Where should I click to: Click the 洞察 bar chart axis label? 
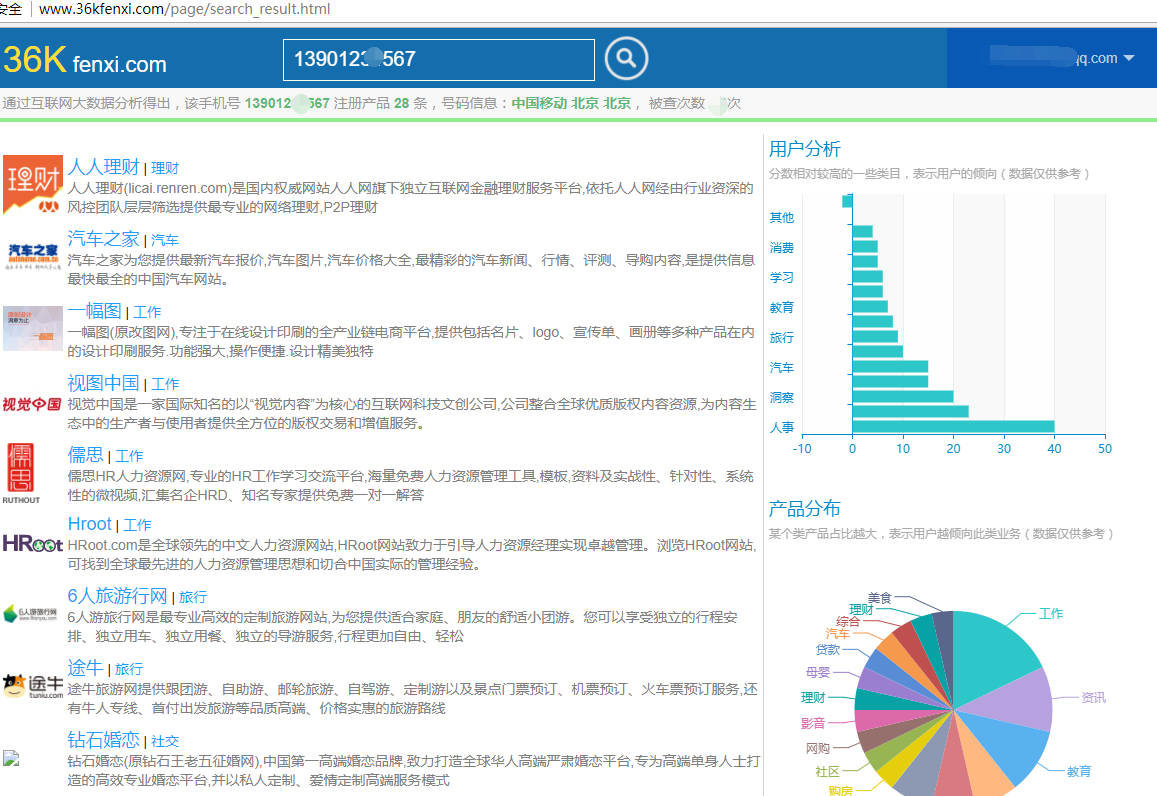[x=781, y=398]
